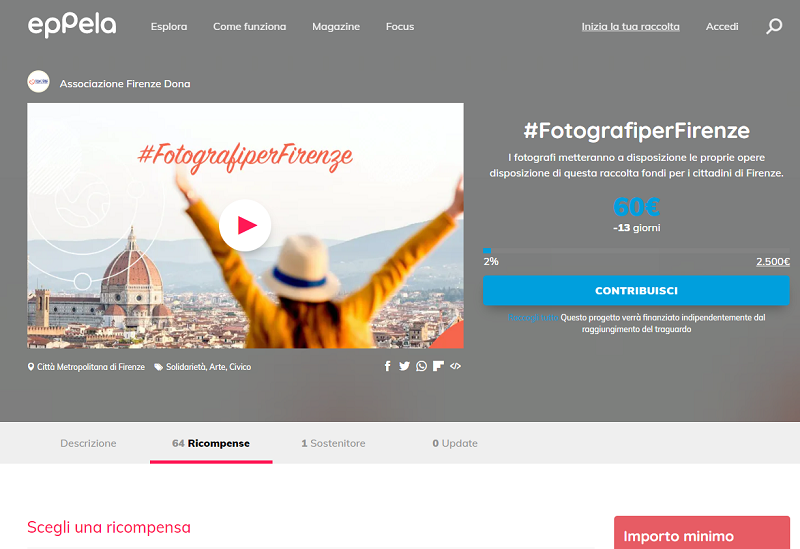Open Come funziona page
Viewport: 800px width, 549px height.
[x=249, y=27]
